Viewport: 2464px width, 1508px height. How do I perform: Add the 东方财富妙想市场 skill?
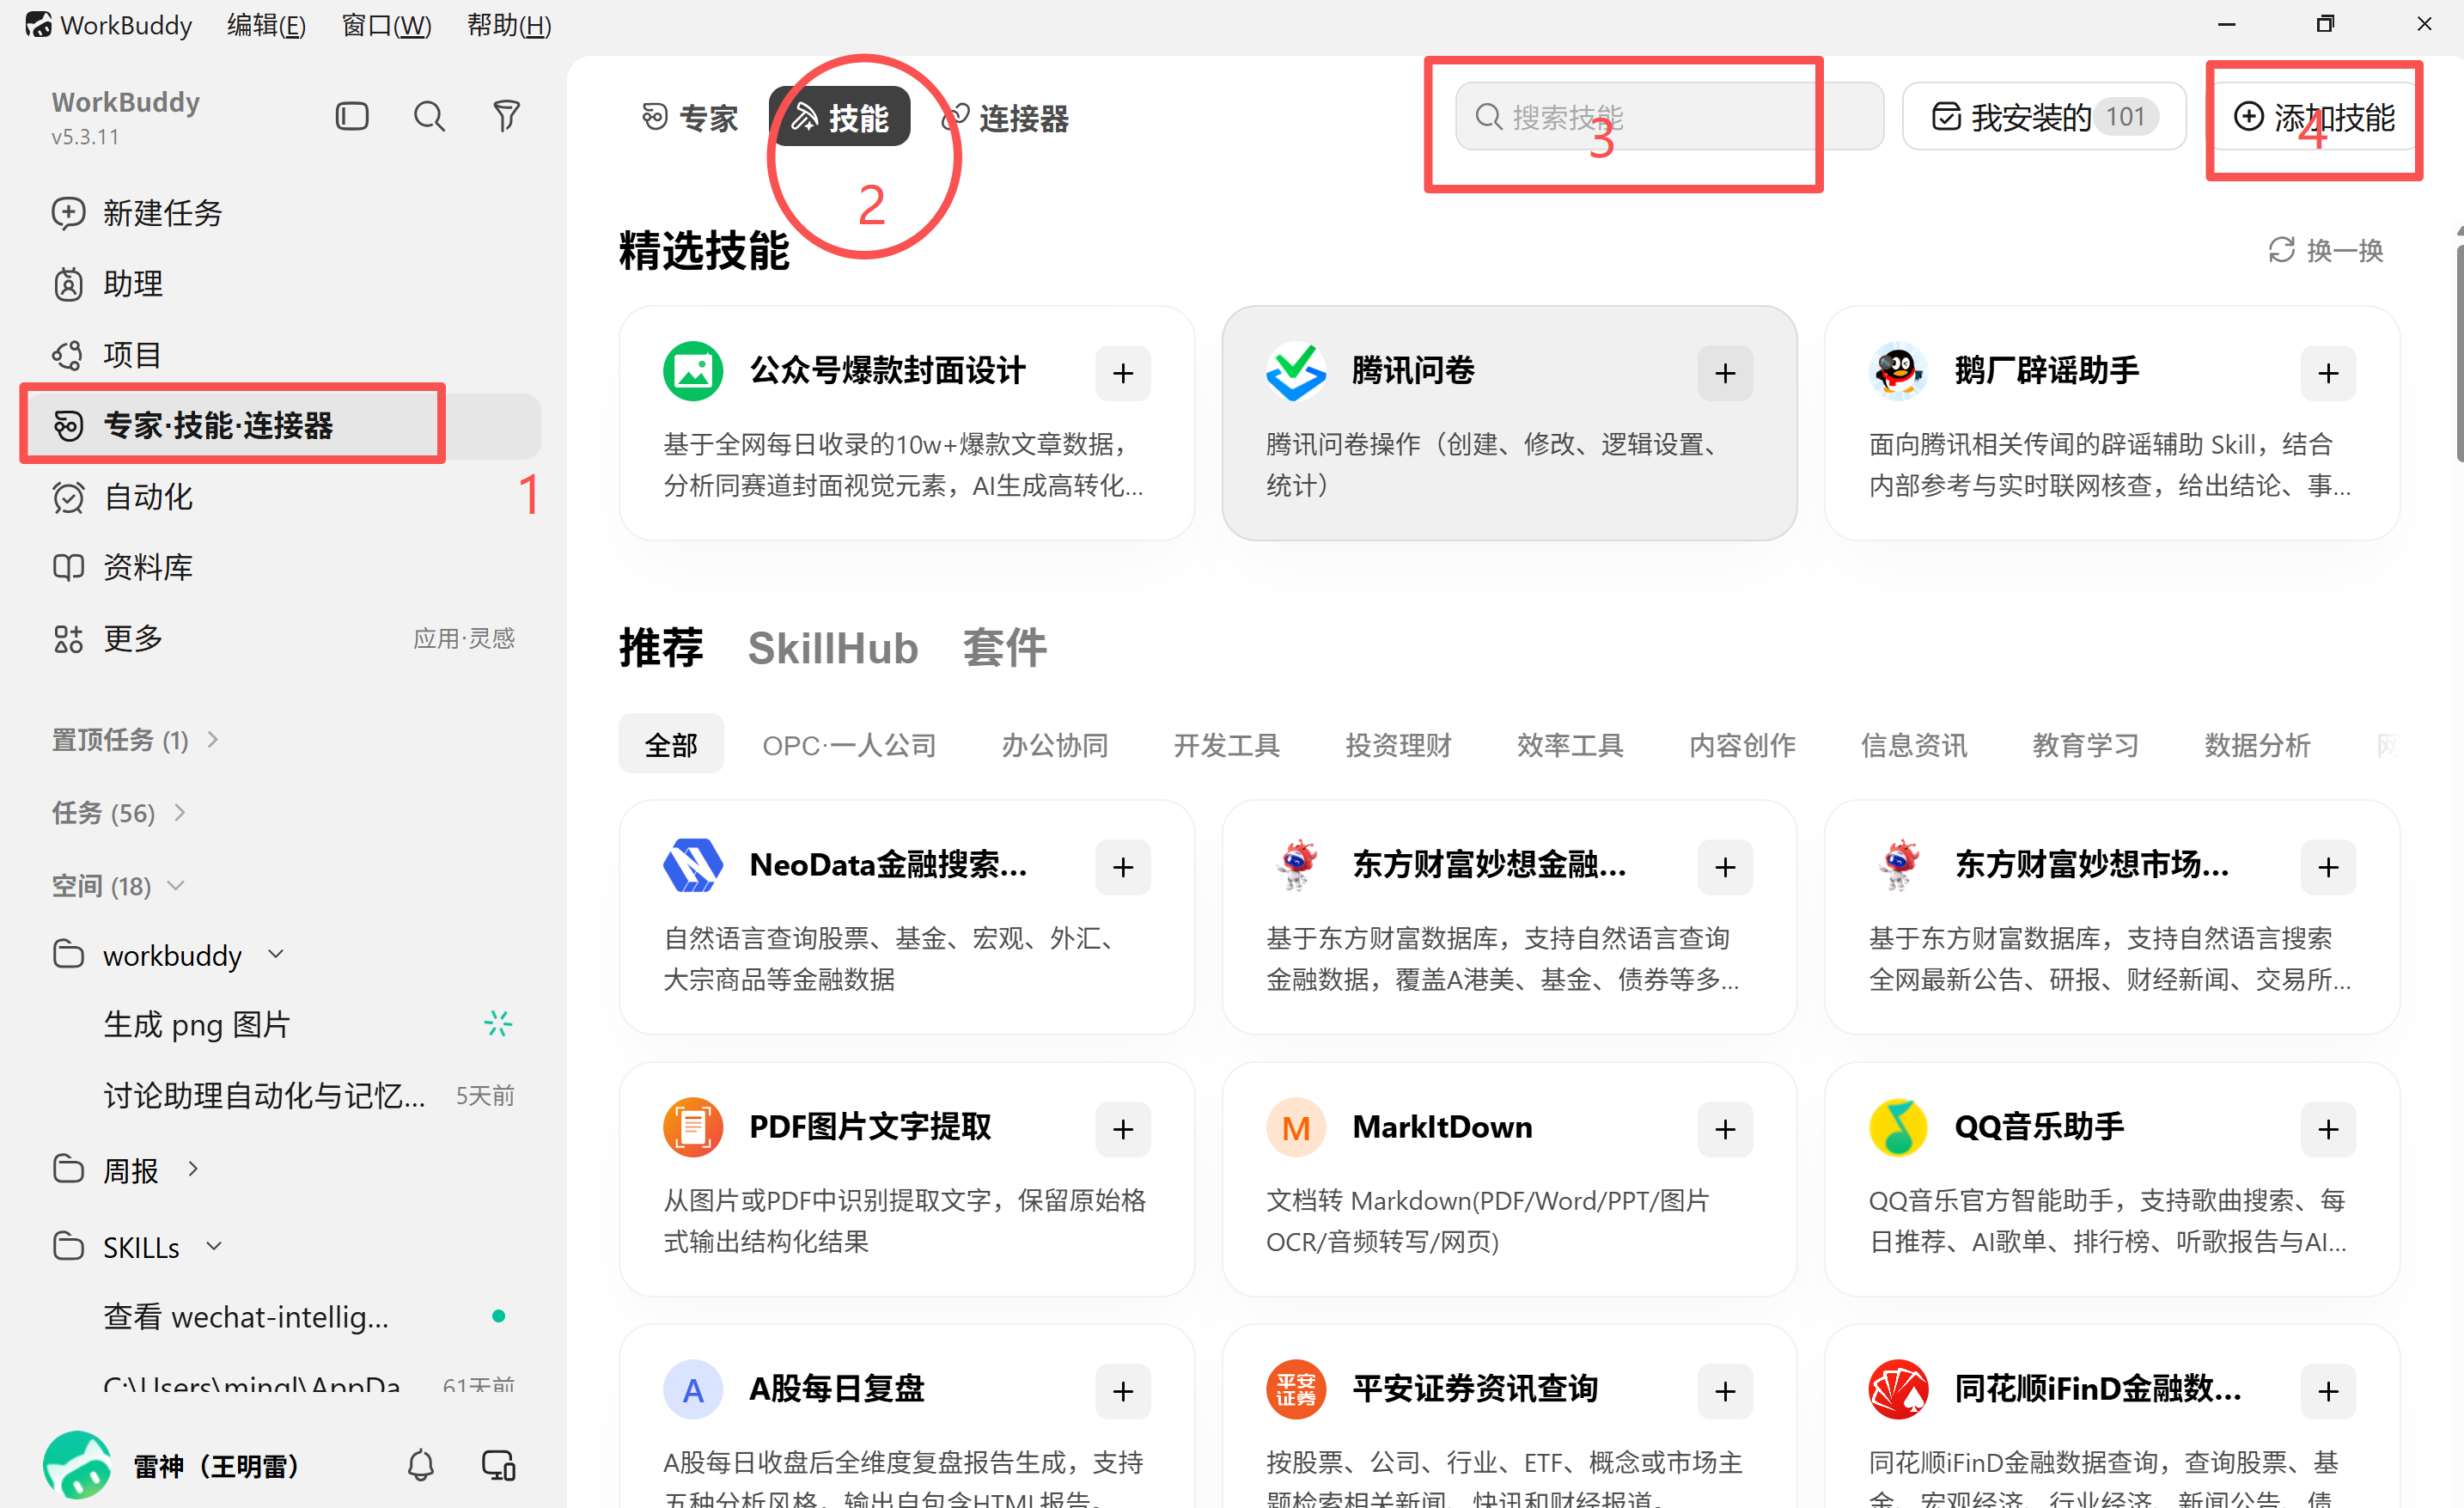tap(2328, 867)
